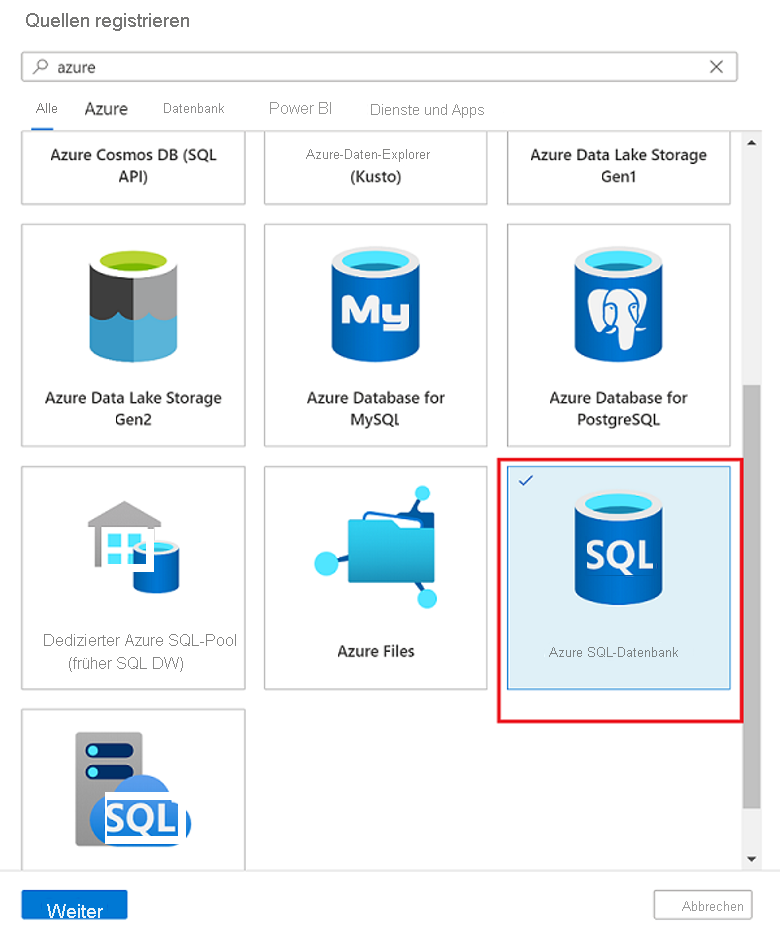
Task: Clear the azure search text
Action: click(717, 66)
